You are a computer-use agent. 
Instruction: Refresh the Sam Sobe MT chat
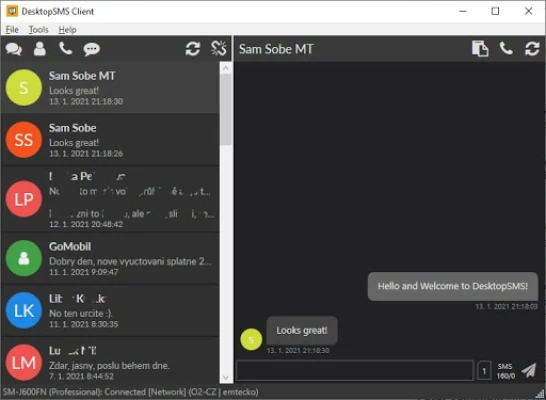tap(532, 48)
